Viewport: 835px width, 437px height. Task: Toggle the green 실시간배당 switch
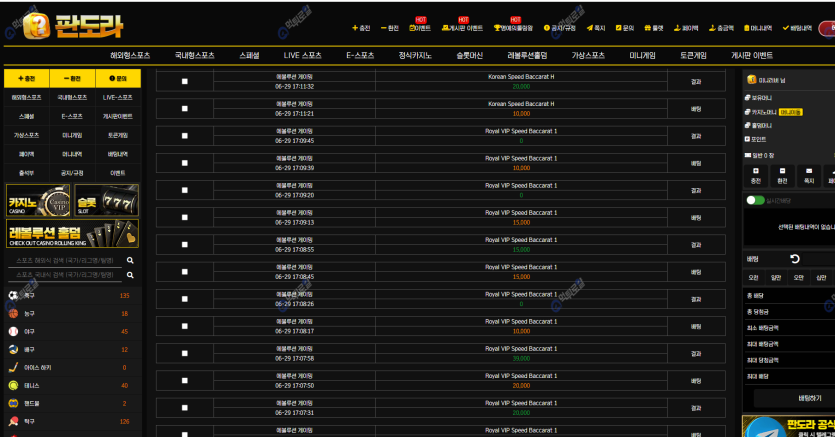tap(755, 200)
